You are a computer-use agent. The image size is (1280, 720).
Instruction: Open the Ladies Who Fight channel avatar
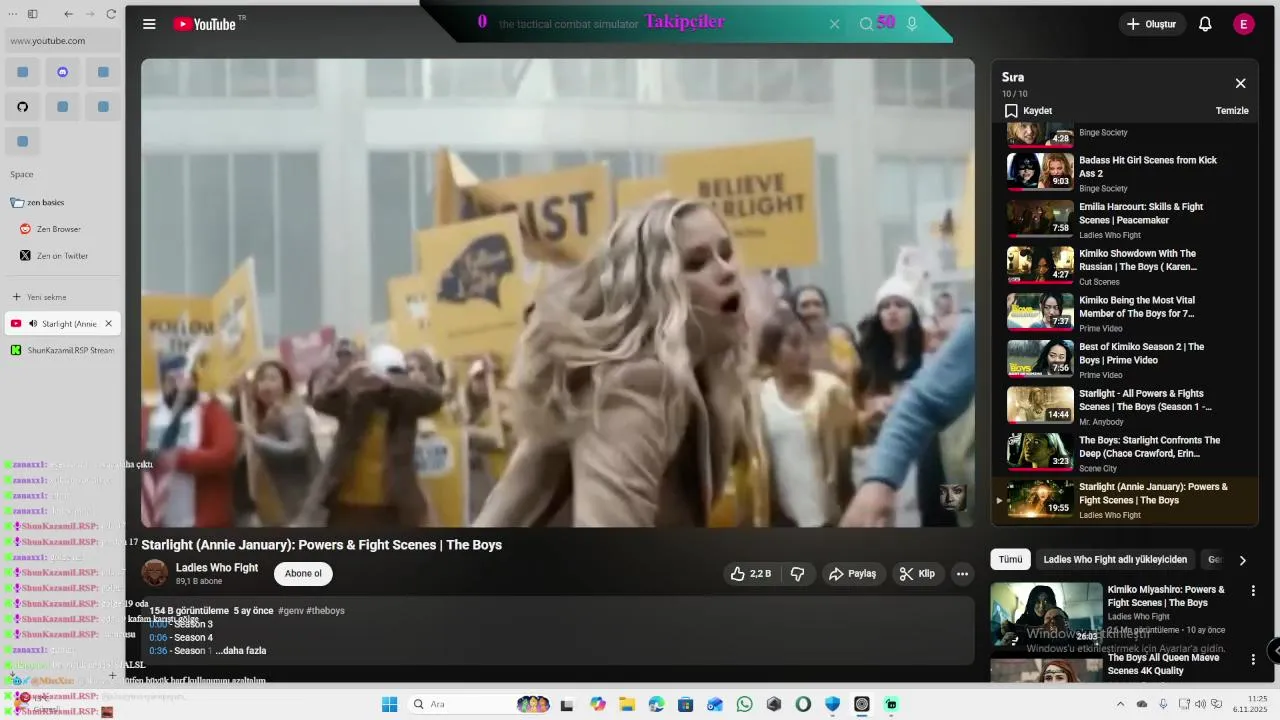tap(155, 573)
